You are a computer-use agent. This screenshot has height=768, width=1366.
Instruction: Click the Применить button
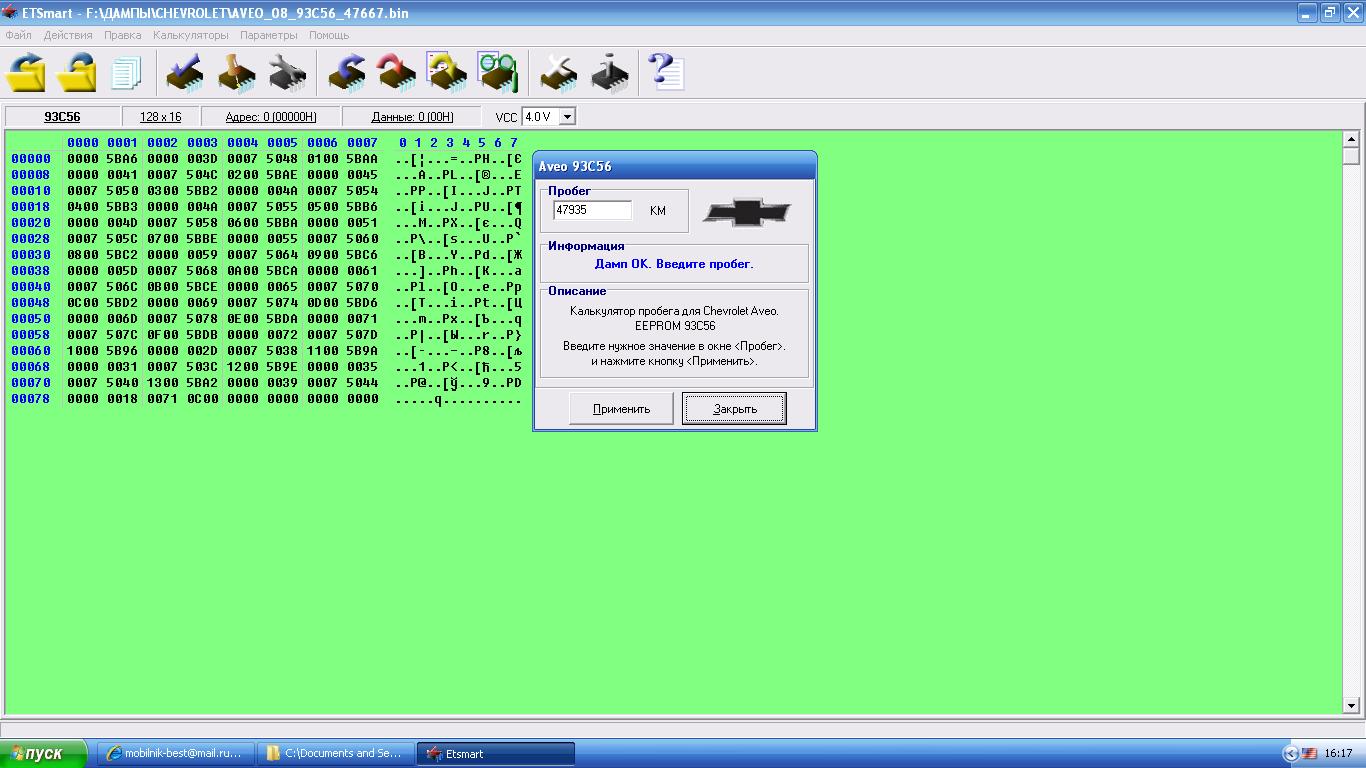coord(621,408)
